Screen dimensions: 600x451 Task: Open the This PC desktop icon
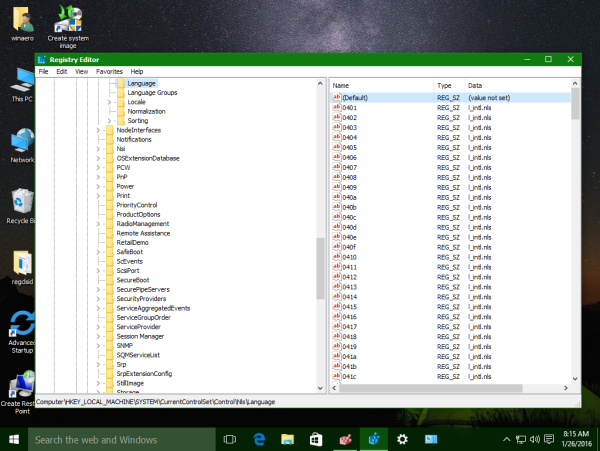click(22, 85)
